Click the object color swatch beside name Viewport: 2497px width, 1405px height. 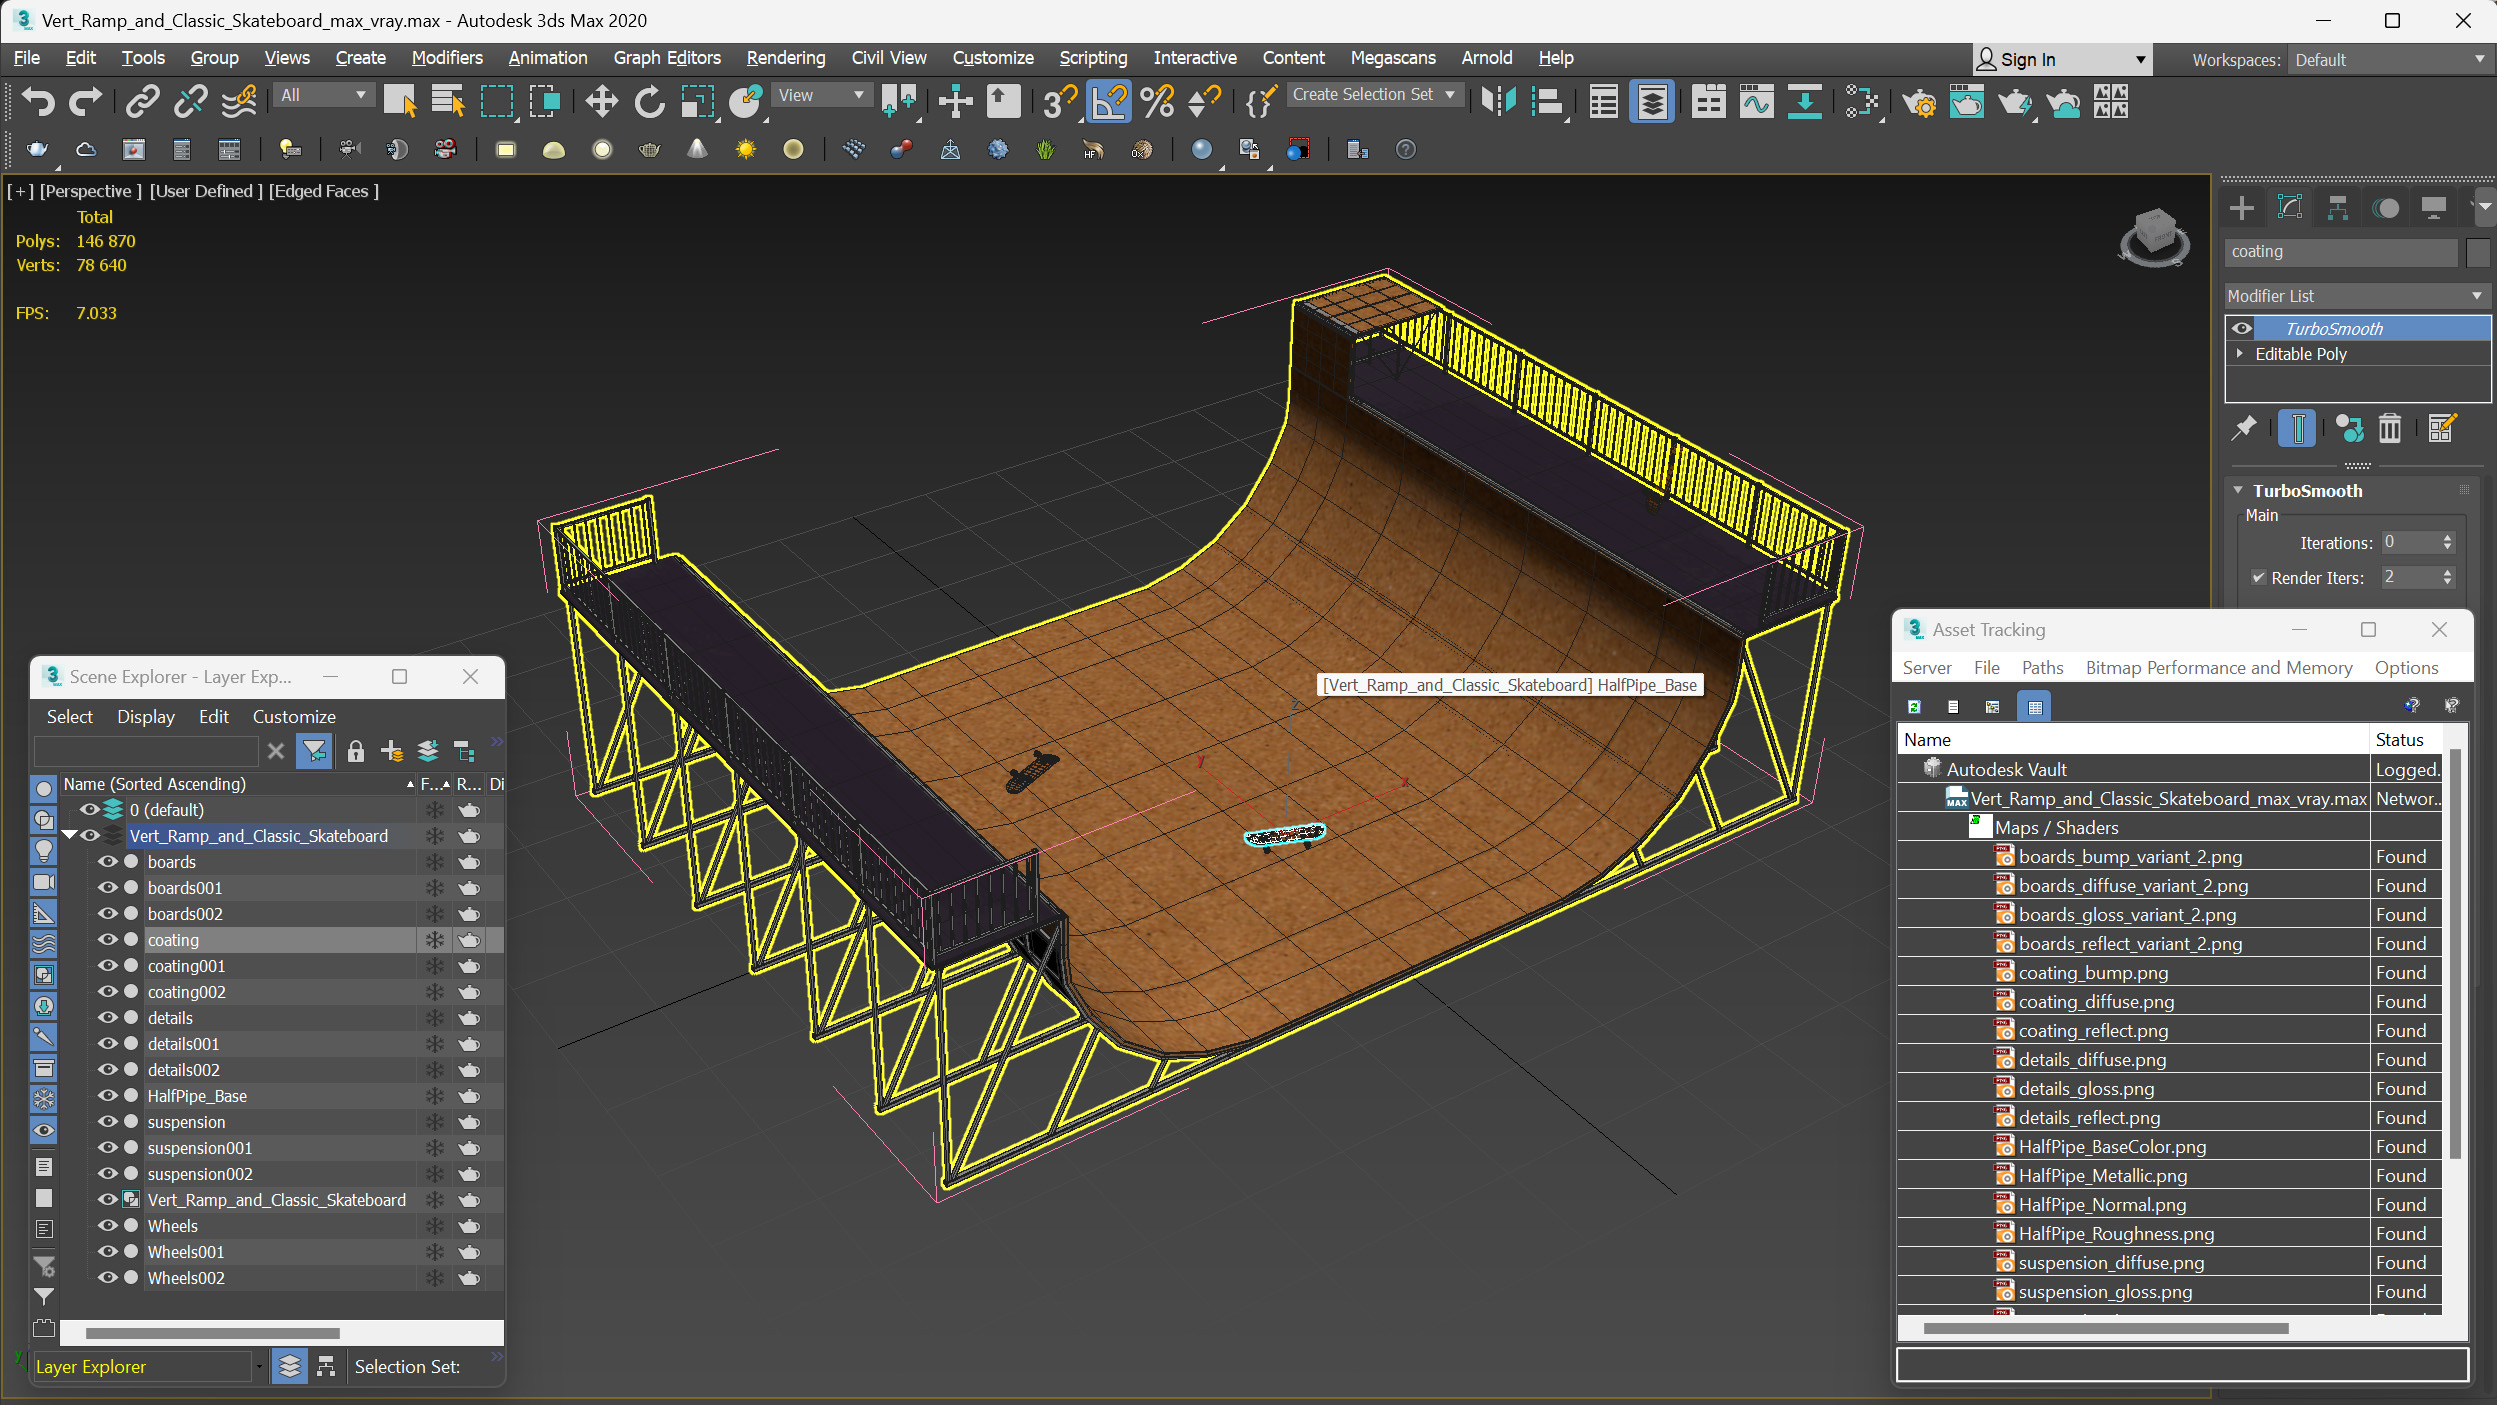2477,252
